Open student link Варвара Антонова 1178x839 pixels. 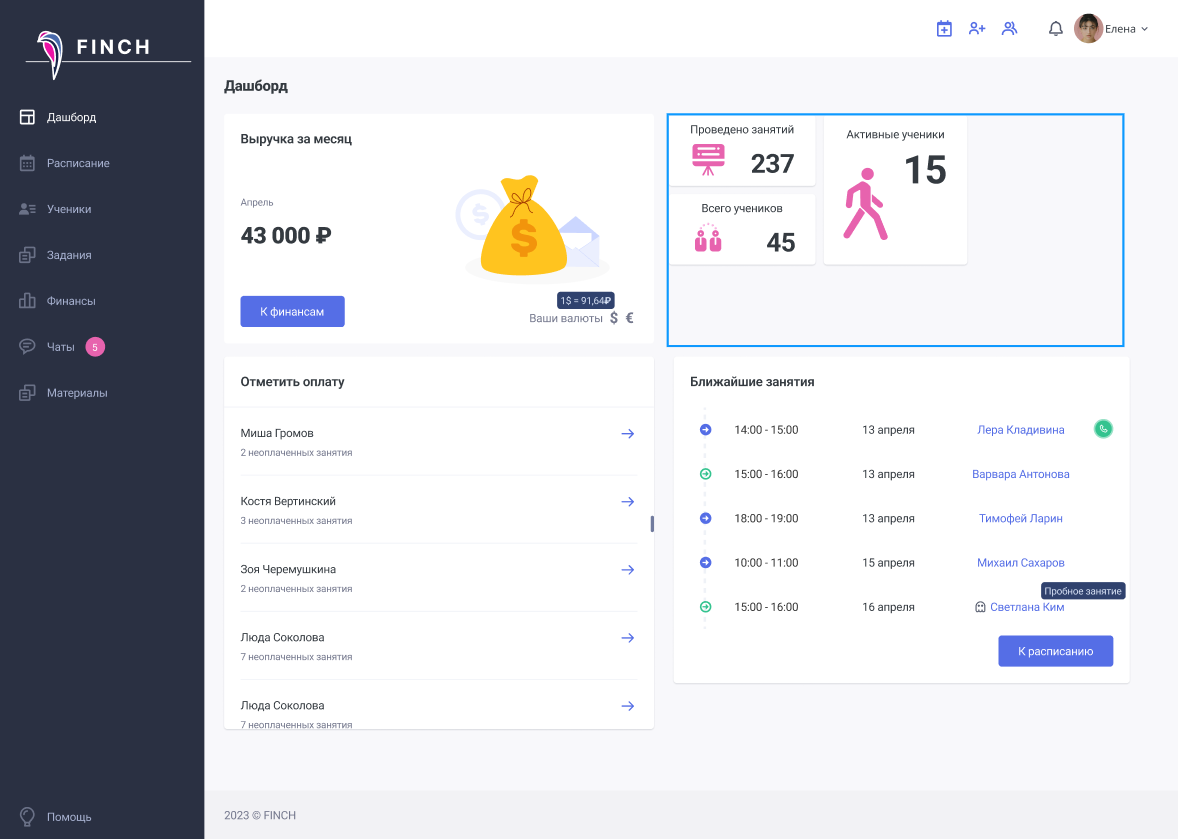pyautogui.click(x=1020, y=474)
